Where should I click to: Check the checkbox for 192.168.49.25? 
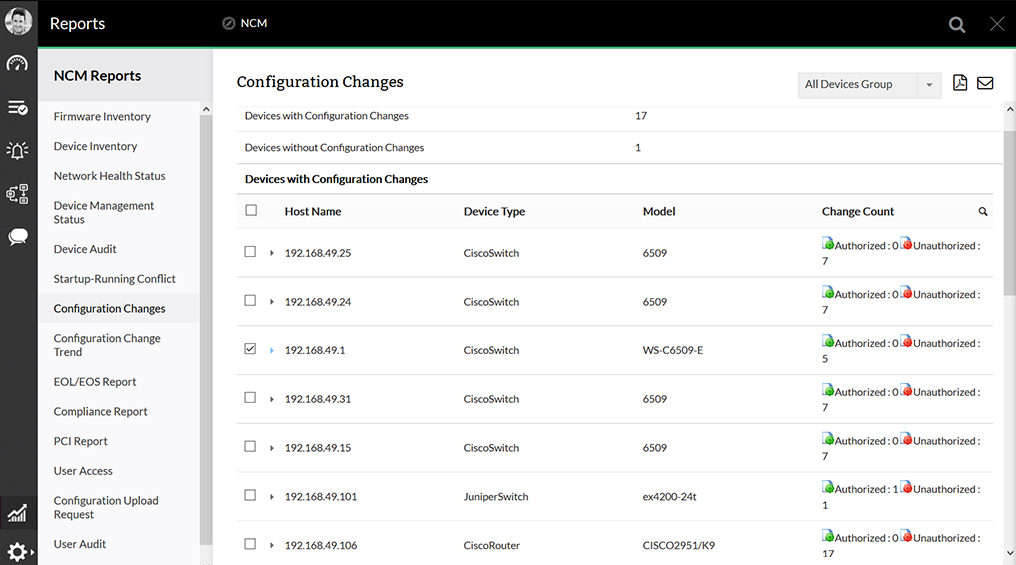tap(251, 252)
